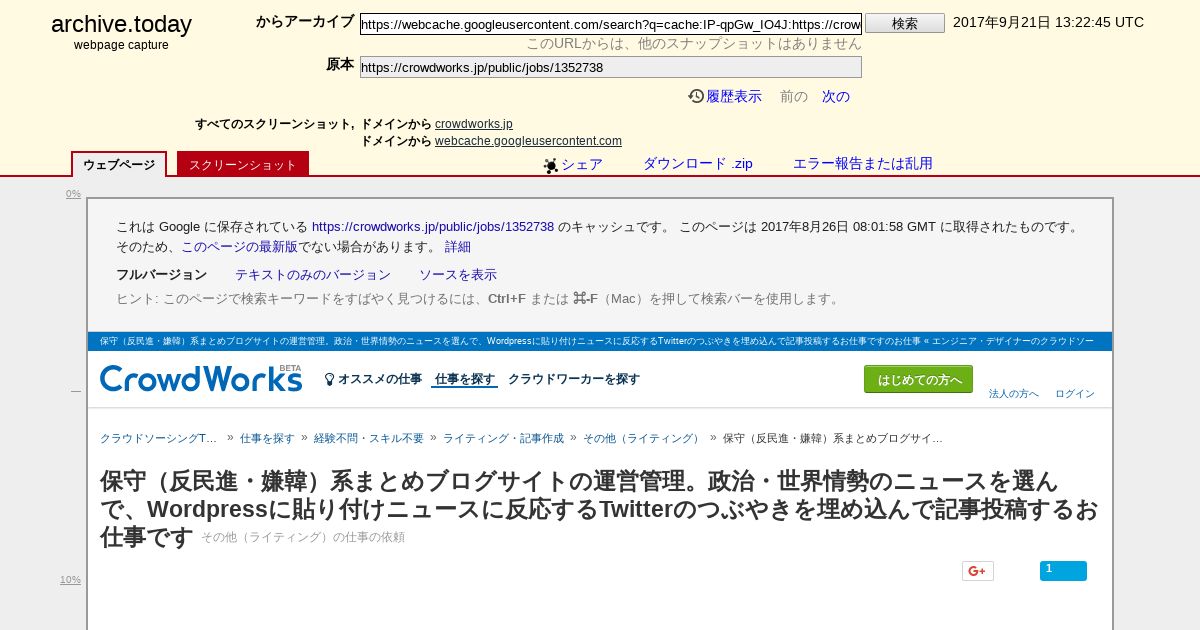This screenshot has height=630, width=1200.
Task: Open ライティング・記事作成 breadcrumb
Action: click(503, 438)
